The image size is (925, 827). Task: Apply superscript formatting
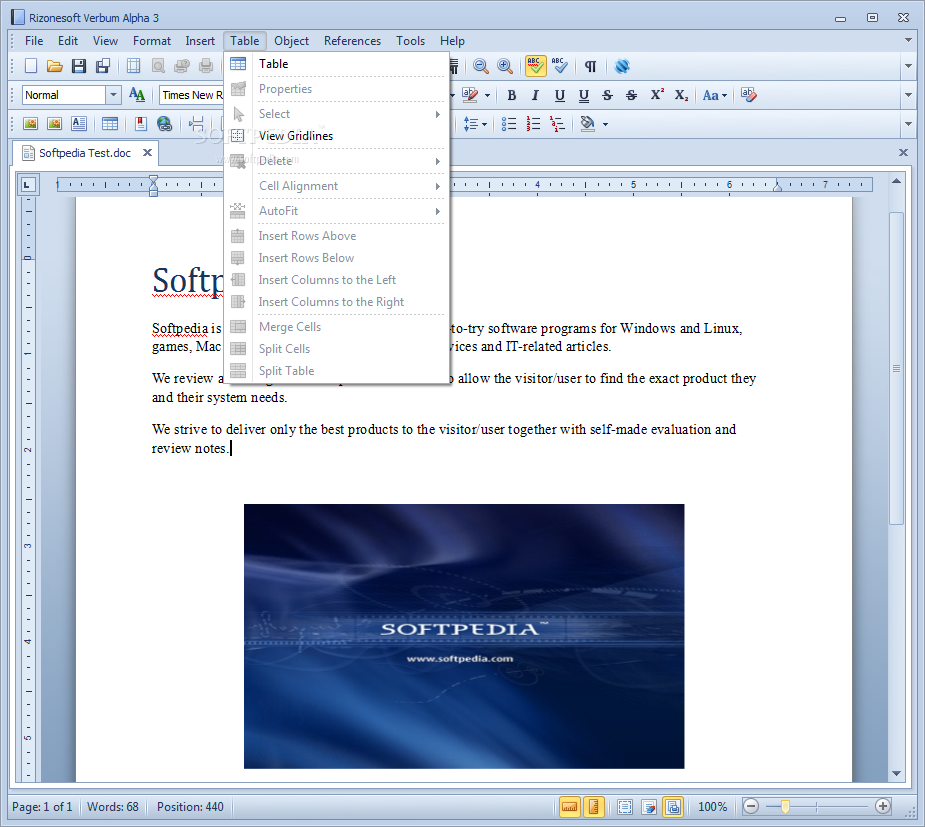click(657, 95)
